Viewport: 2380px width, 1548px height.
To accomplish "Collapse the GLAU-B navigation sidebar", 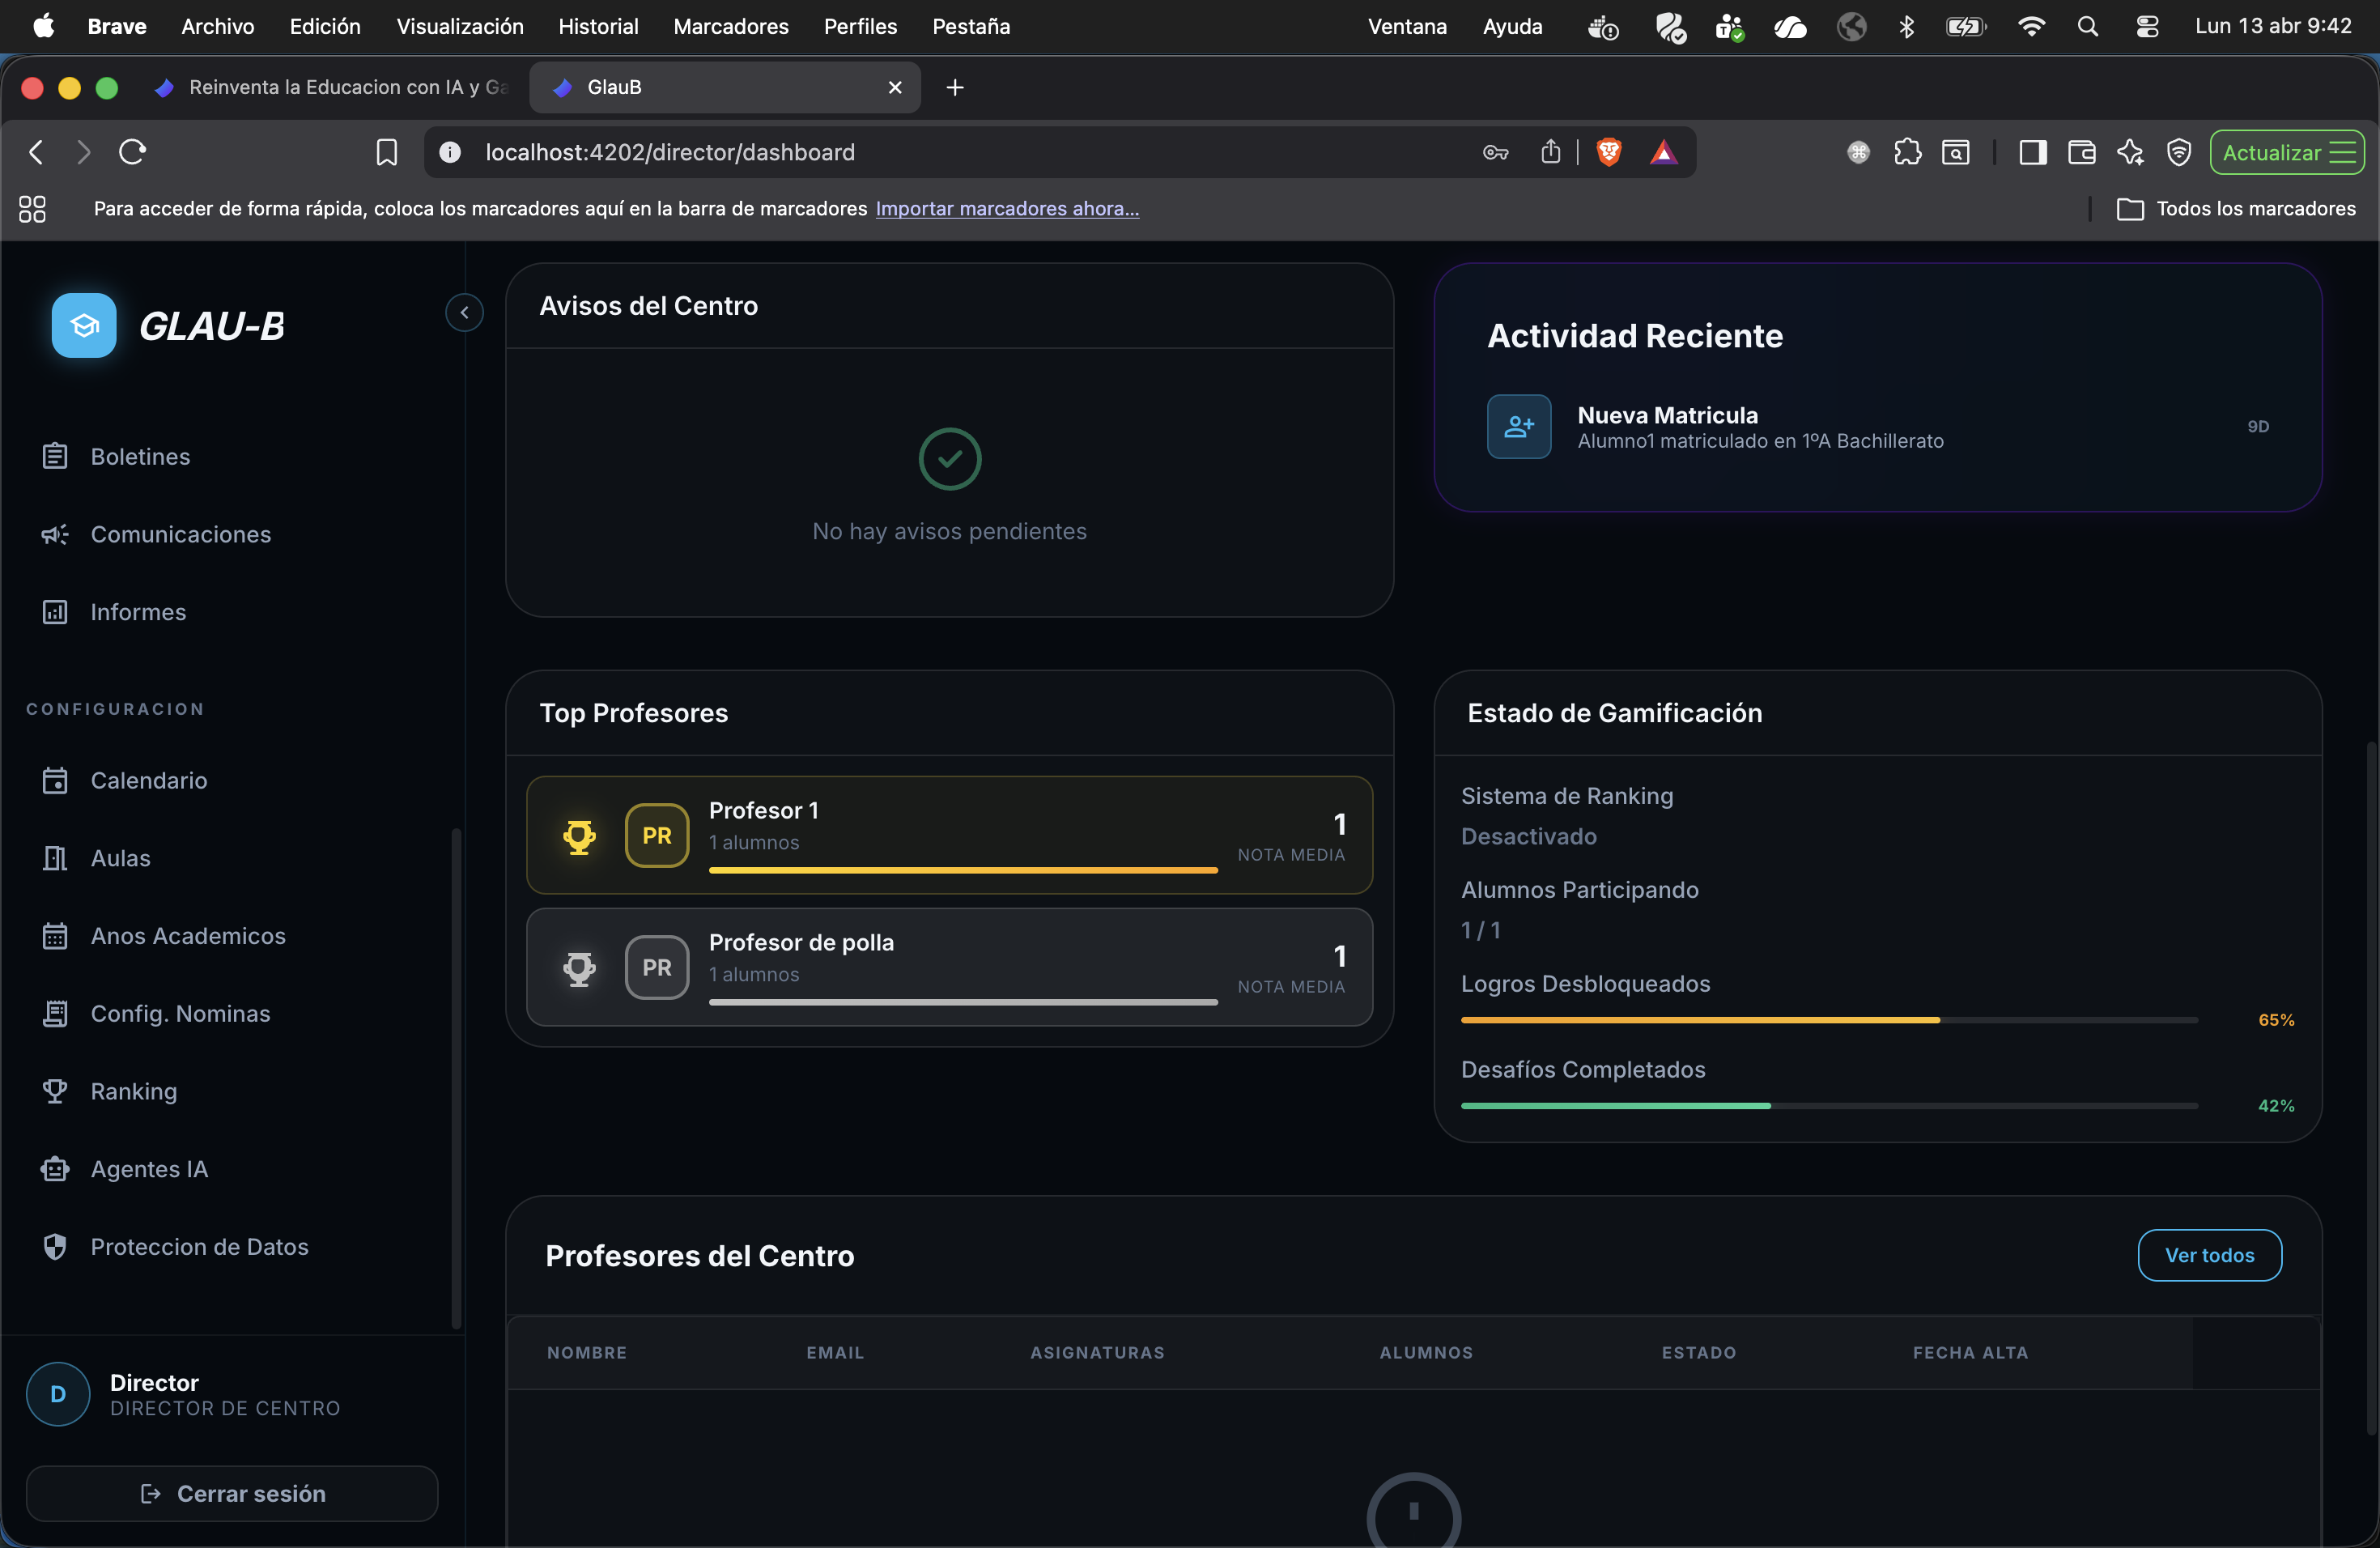I will pos(463,312).
